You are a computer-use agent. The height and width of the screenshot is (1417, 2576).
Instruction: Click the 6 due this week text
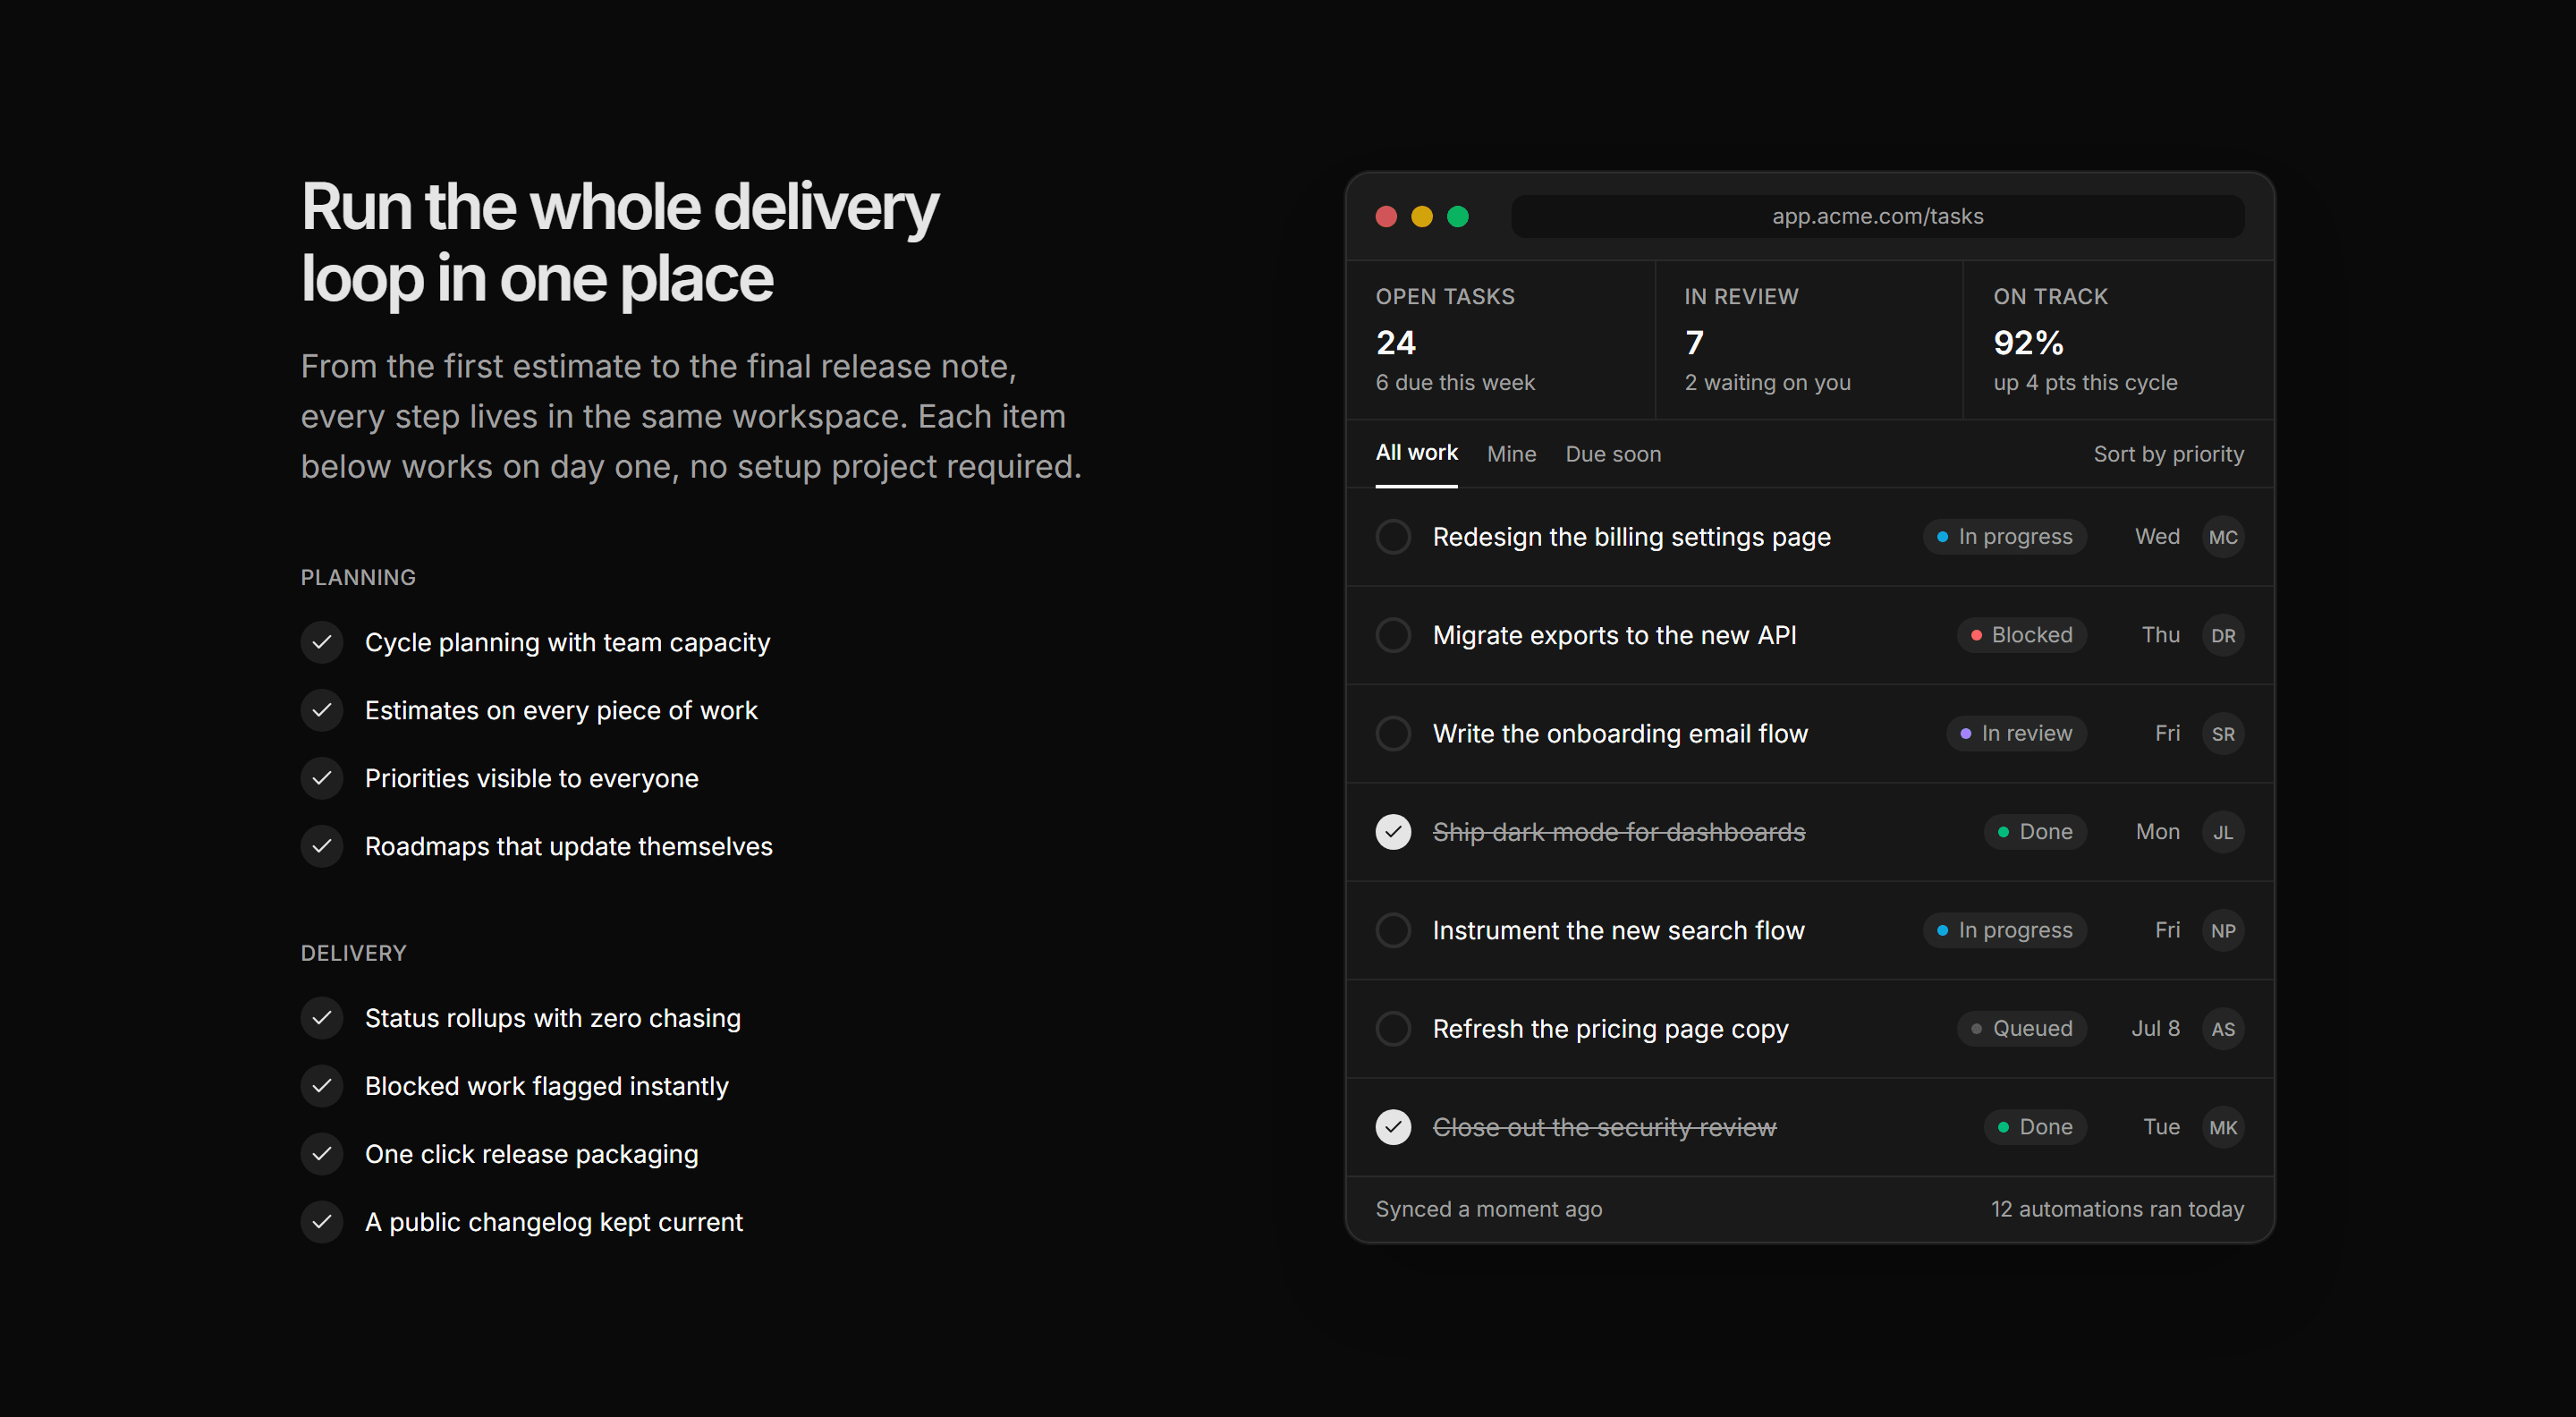click(x=1455, y=382)
